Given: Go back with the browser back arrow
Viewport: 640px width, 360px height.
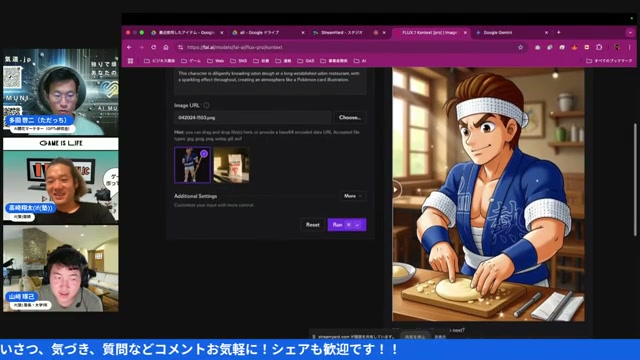Looking at the screenshot, I should click(x=129, y=47).
